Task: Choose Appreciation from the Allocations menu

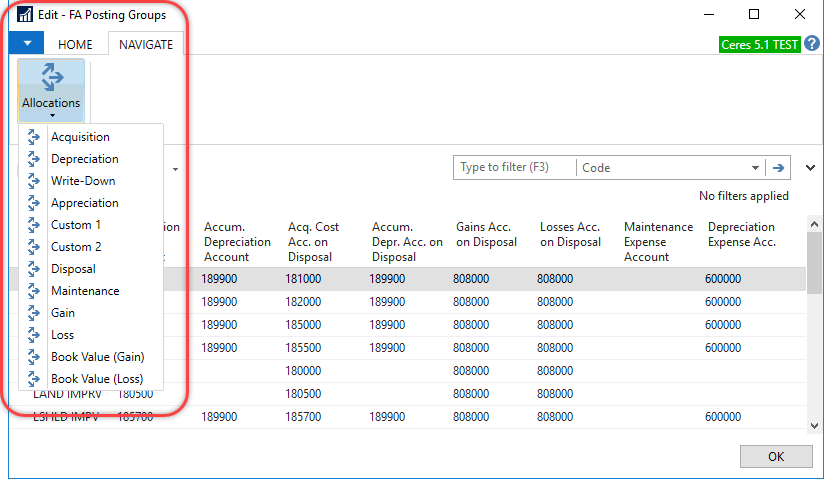Action: (x=85, y=203)
